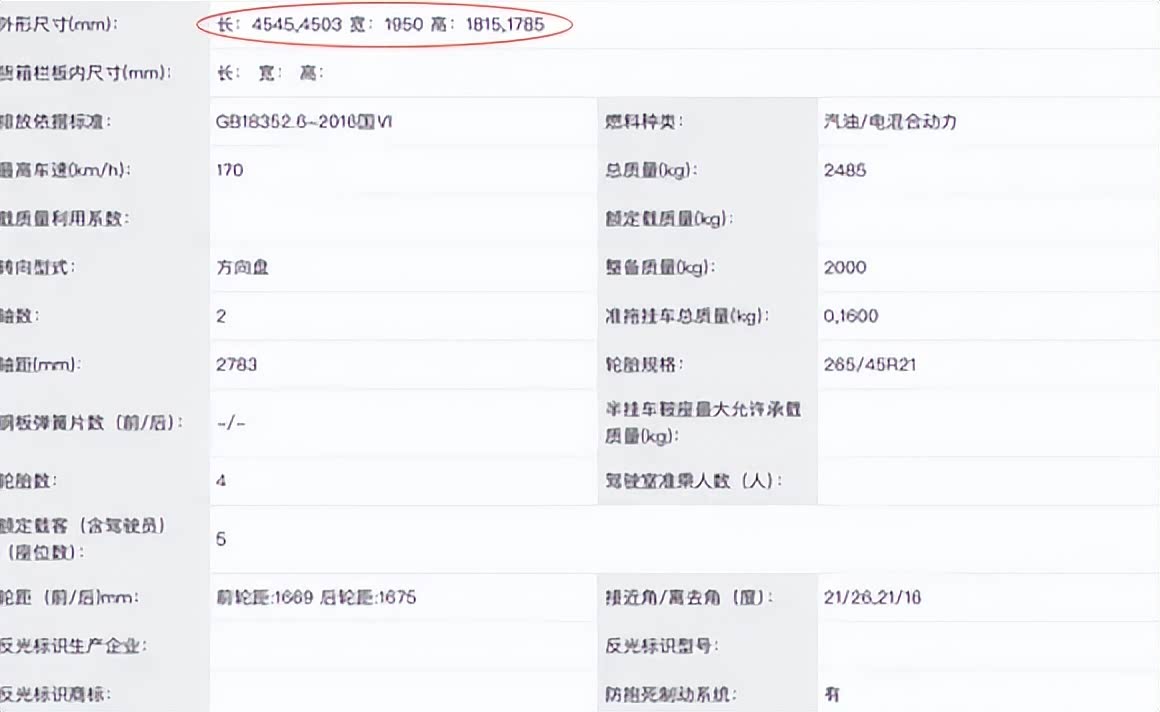1160x712 pixels.
Task: Select the 轴距 wheelbase value 2783
Action: (237, 364)
